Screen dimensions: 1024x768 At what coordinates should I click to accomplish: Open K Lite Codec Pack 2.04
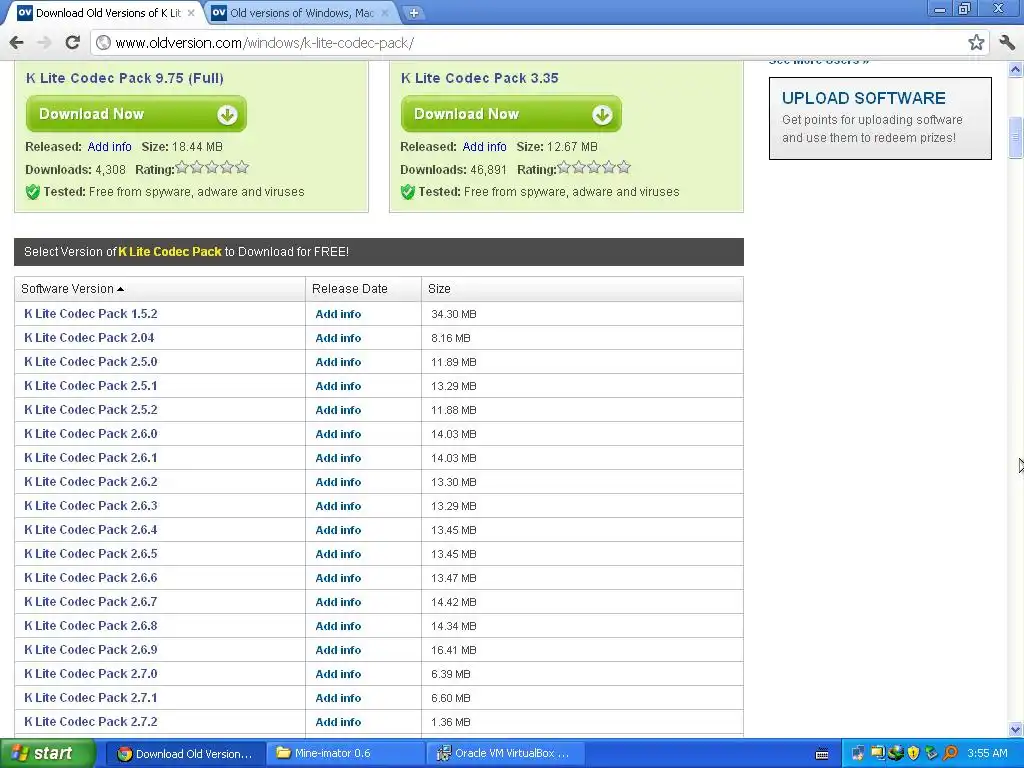(x=89, y=338)
